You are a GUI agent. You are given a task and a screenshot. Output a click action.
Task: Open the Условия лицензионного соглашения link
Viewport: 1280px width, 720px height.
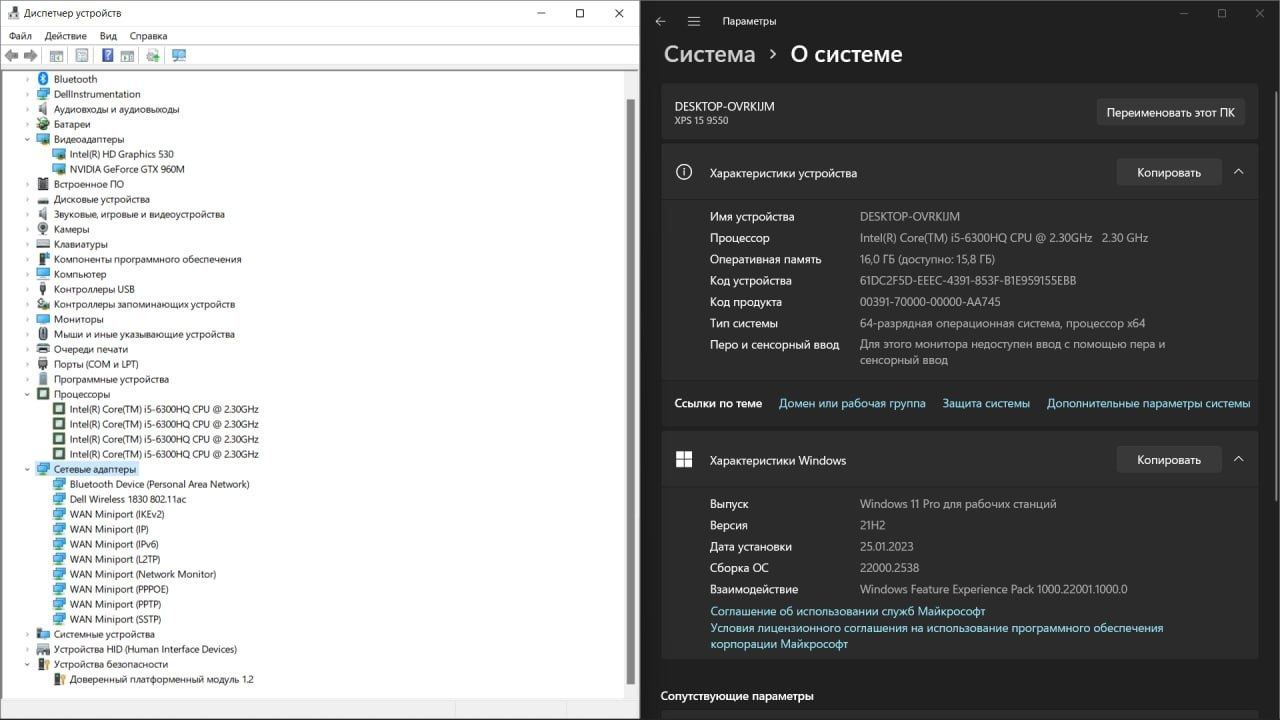(937, 636)
